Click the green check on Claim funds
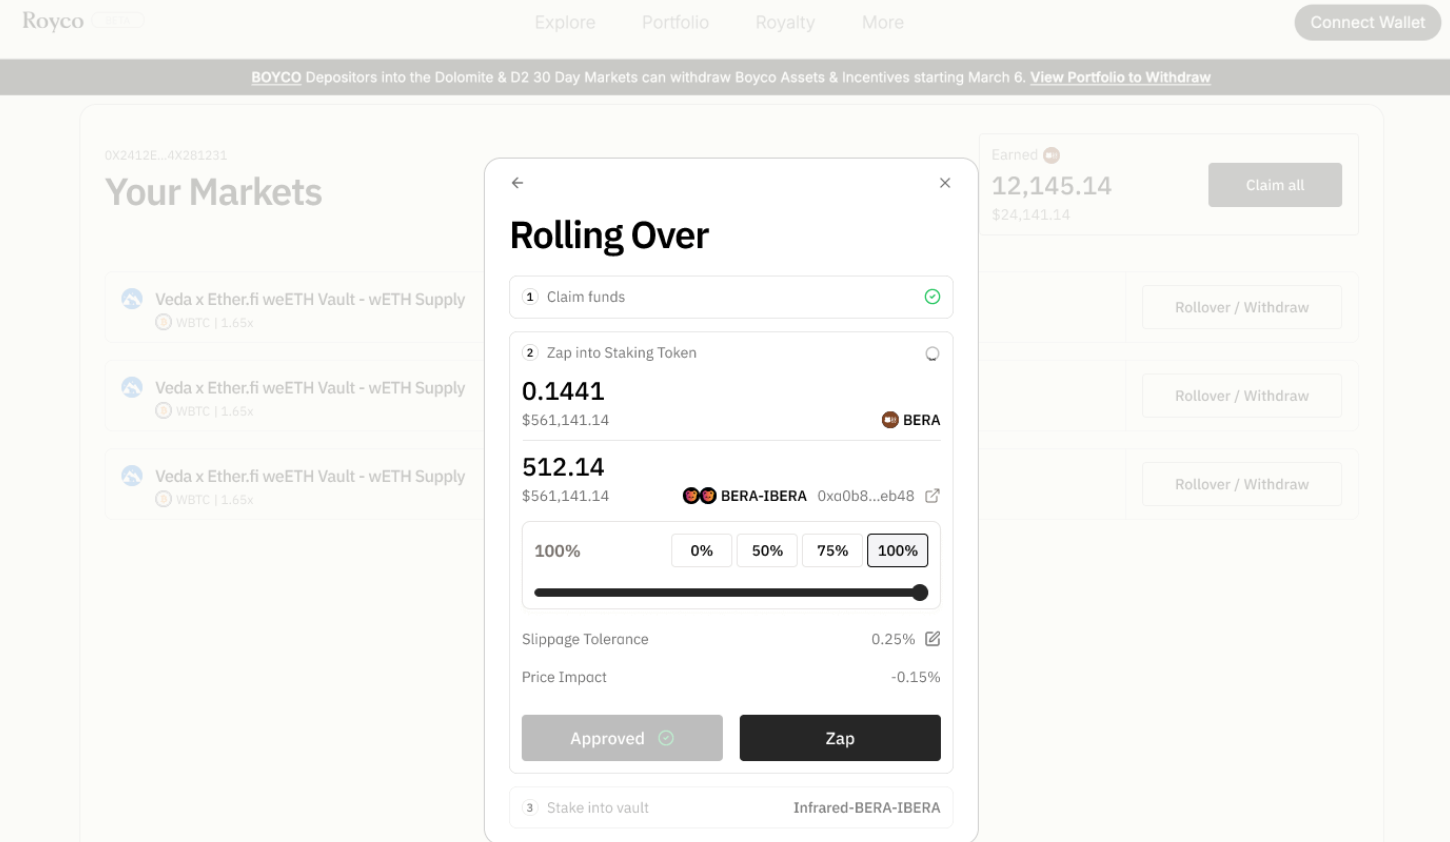Image resolution: width=1450 pixels, height=842 pixels. tap(932, 297)
